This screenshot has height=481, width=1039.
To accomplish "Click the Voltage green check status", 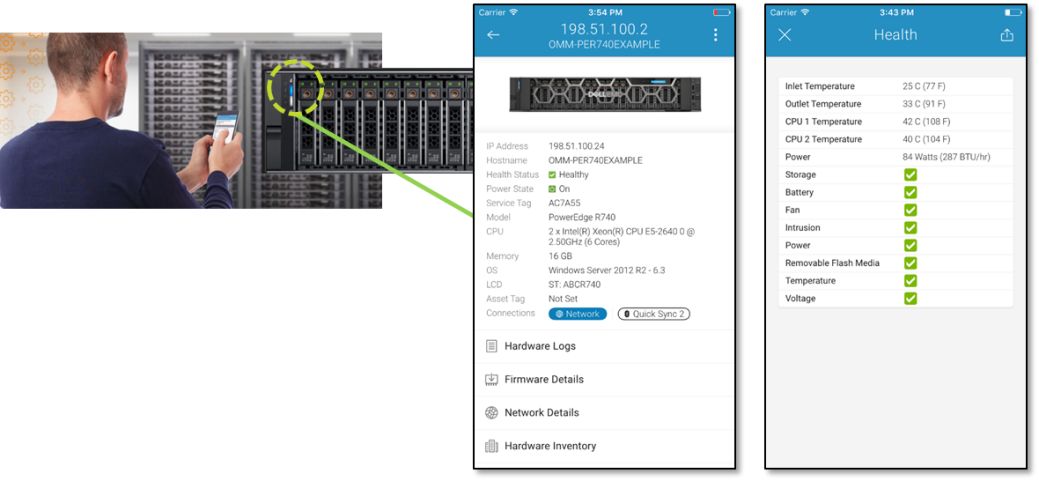I will pos(910,298).
